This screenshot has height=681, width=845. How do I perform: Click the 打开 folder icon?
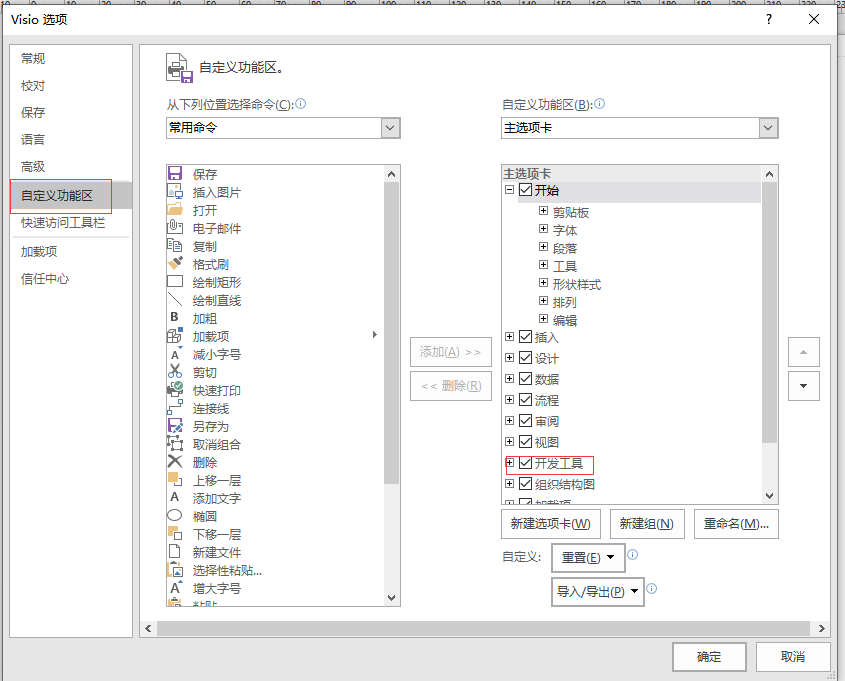tap(175, 210)
